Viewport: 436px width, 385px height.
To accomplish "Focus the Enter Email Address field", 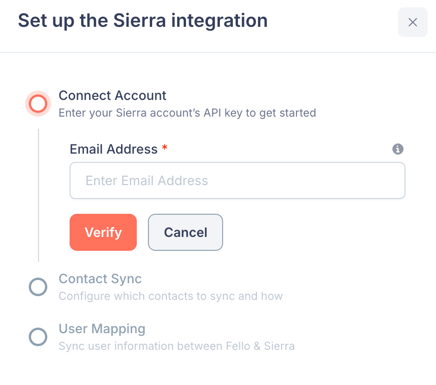I will 237,181.
